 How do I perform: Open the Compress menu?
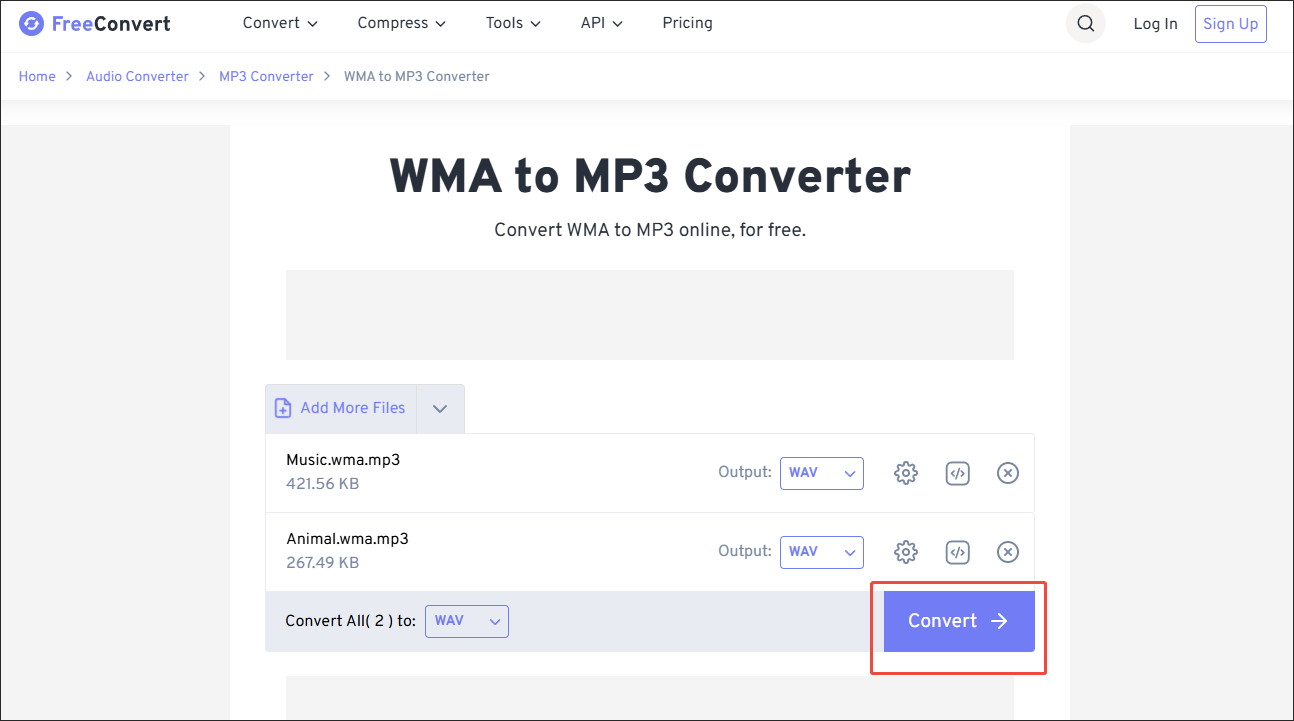click(x=401, y=23)
